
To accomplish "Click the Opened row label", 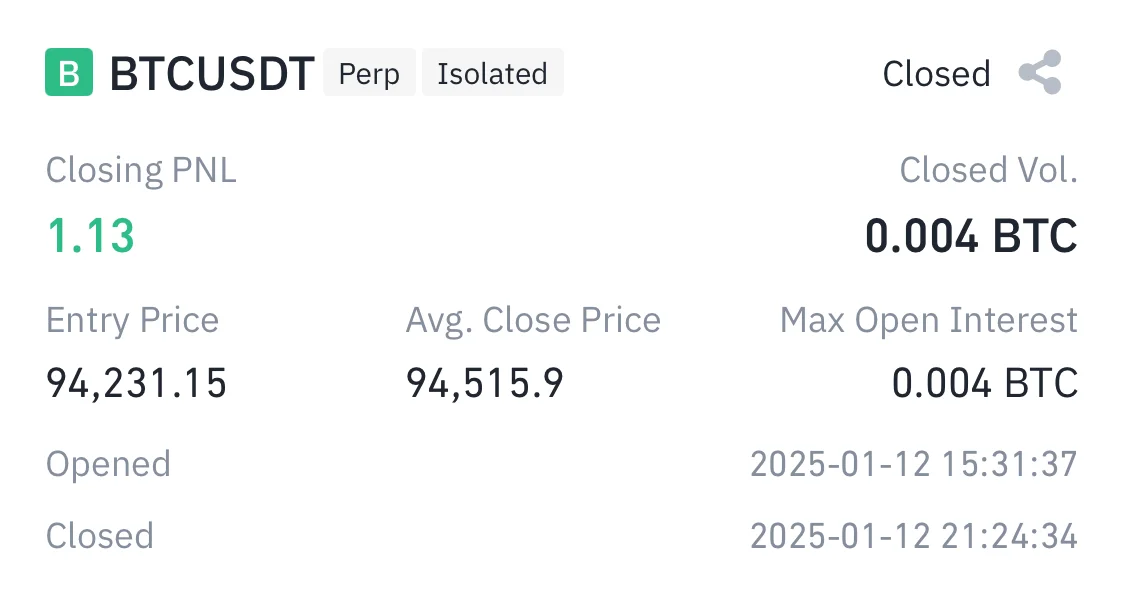I will (108, 464).
